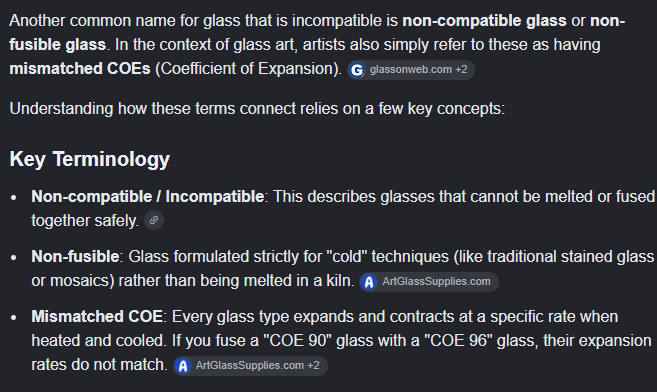Click the bold "Non-compatible / Incompatible" term
The image size is (657, 392).
coord(147,196)
